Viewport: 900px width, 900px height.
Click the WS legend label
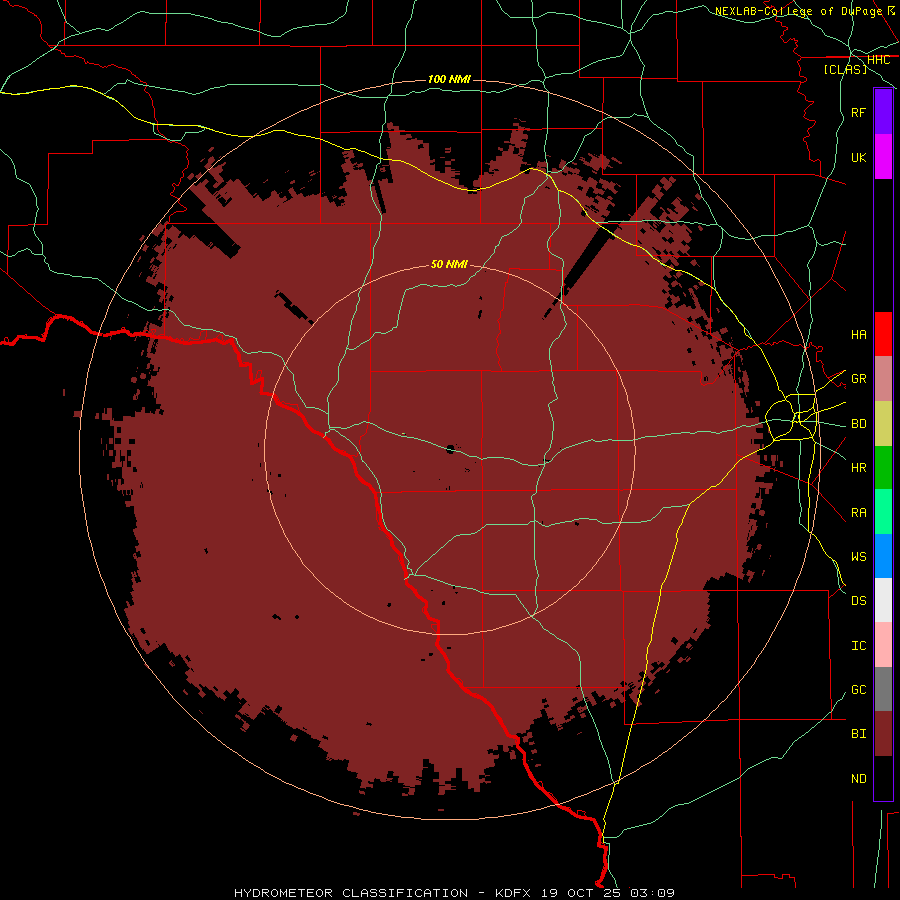[x=859, y=556]
